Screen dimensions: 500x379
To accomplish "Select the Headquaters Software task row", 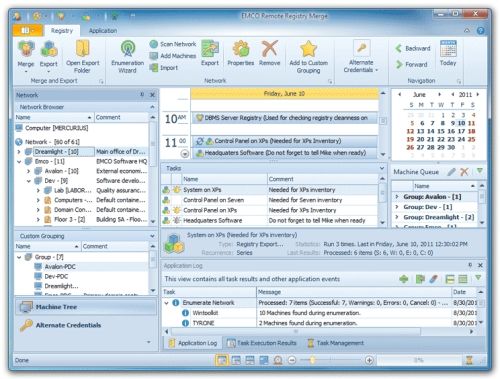I will [x=270, y=220].
